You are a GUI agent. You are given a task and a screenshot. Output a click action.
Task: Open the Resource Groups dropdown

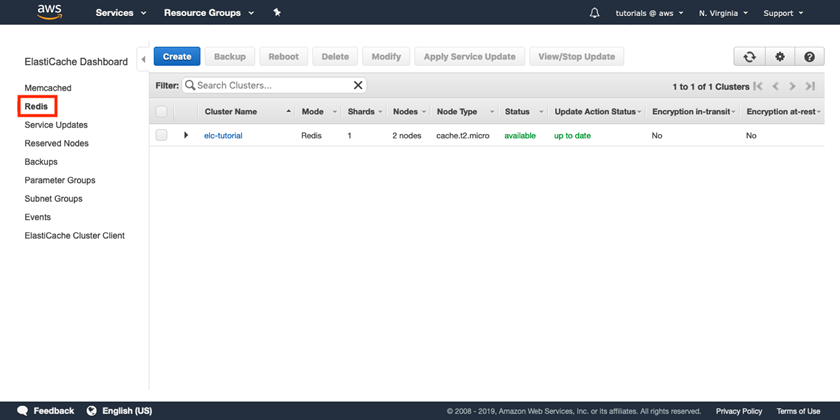pyautogui.click(x=209, y=13)
